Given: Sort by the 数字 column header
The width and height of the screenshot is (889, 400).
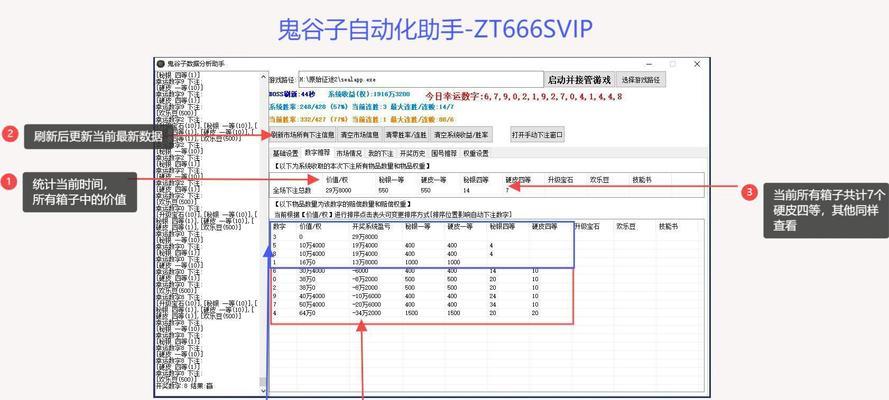Looking at the screenshot, I should click(x=278, y=226).
